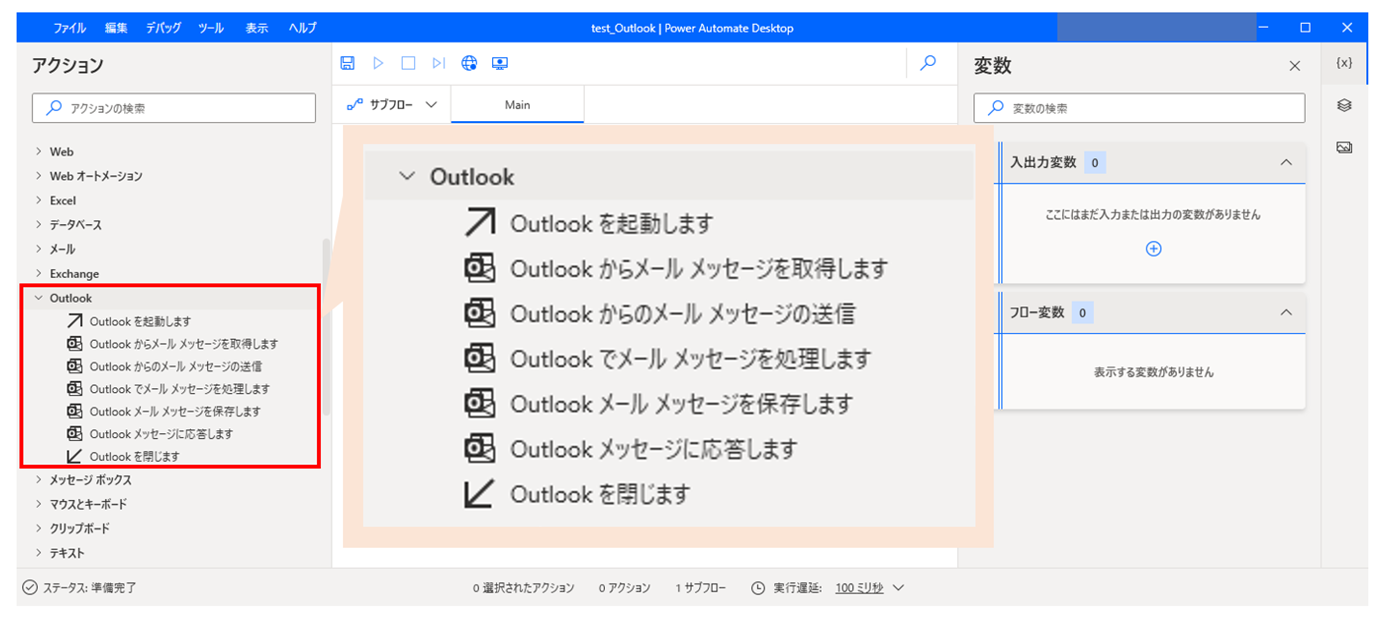Open the variables {x} panel icon
1391x627 pixels.
tap(1344, 62)
